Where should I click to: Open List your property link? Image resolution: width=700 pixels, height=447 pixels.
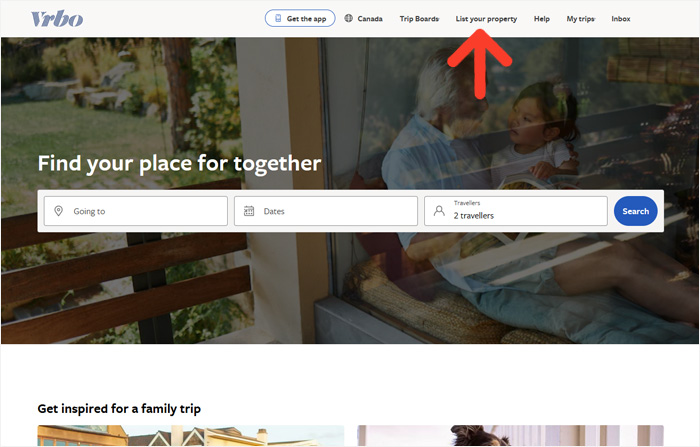click(486, 19)
